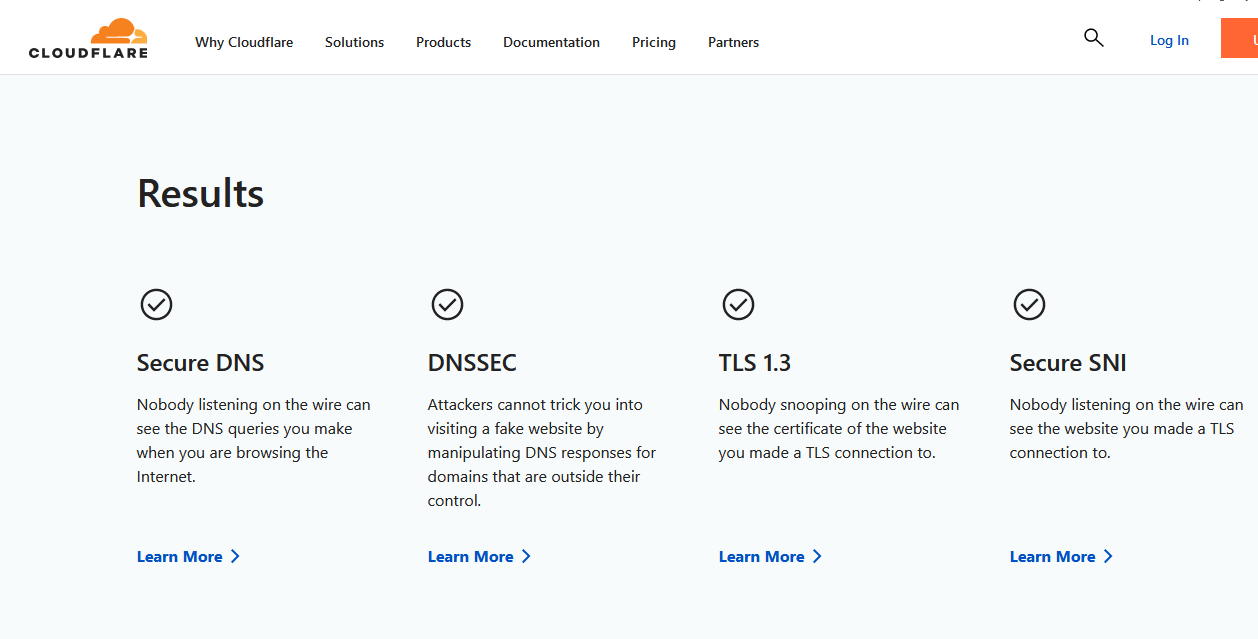The image size is (1258, 639).
Task: Go to Documentation in the top navigation
Action: pyautogui.click(x=551, y=42)
